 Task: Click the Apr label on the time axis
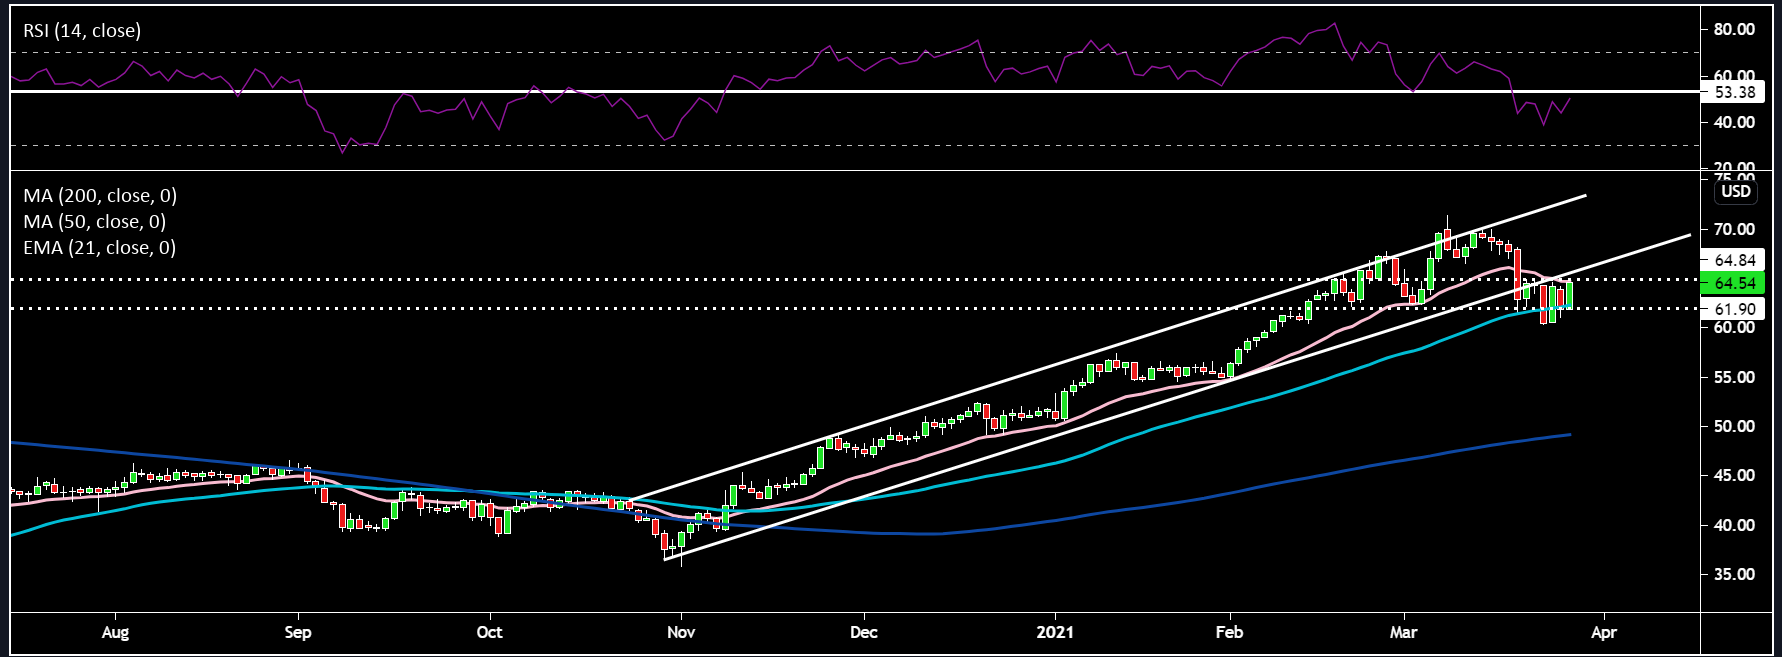click(1604, 632)
